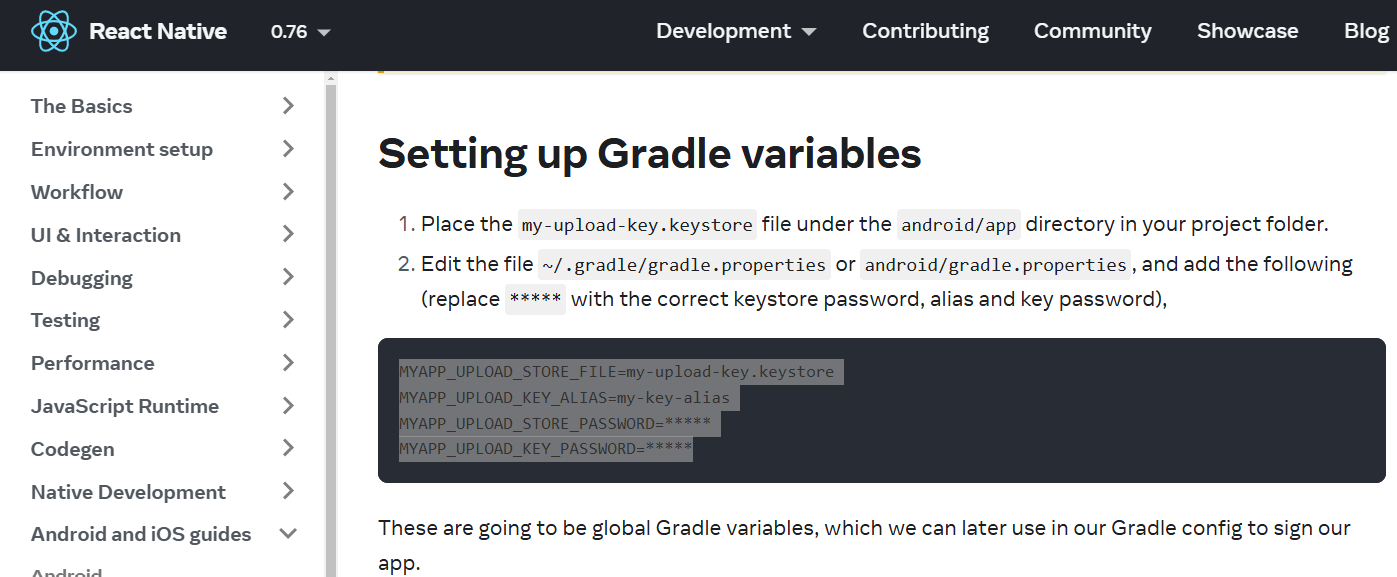Expand UI & Interaction chevron

[x=288, y=235]
